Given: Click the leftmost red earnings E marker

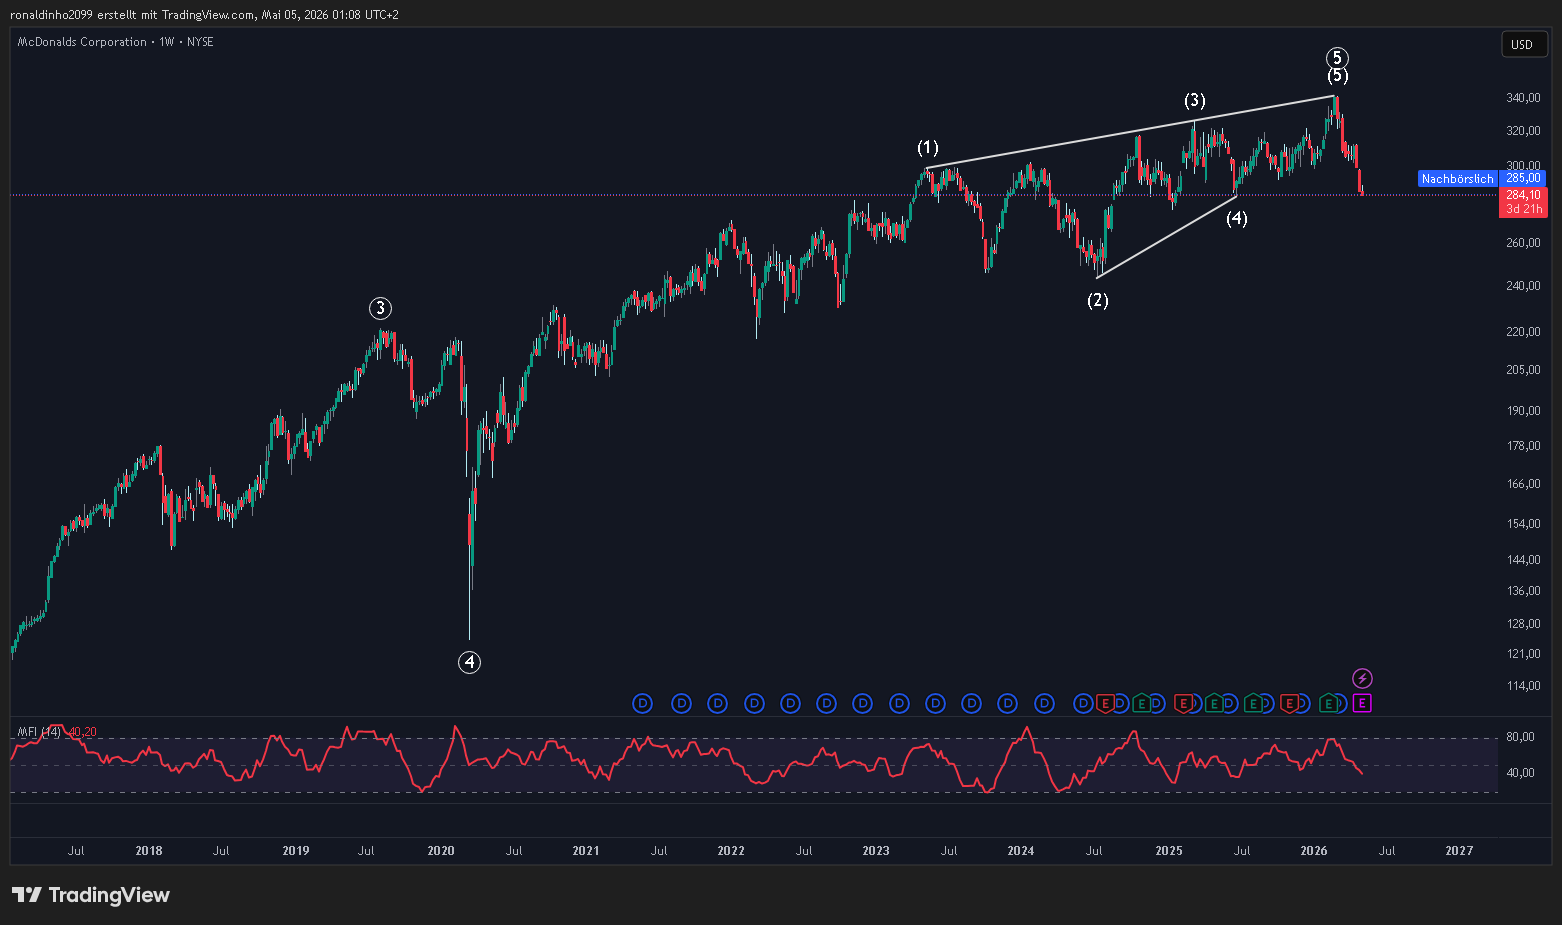Looking at the screenshot, I should coord(1105,704).
